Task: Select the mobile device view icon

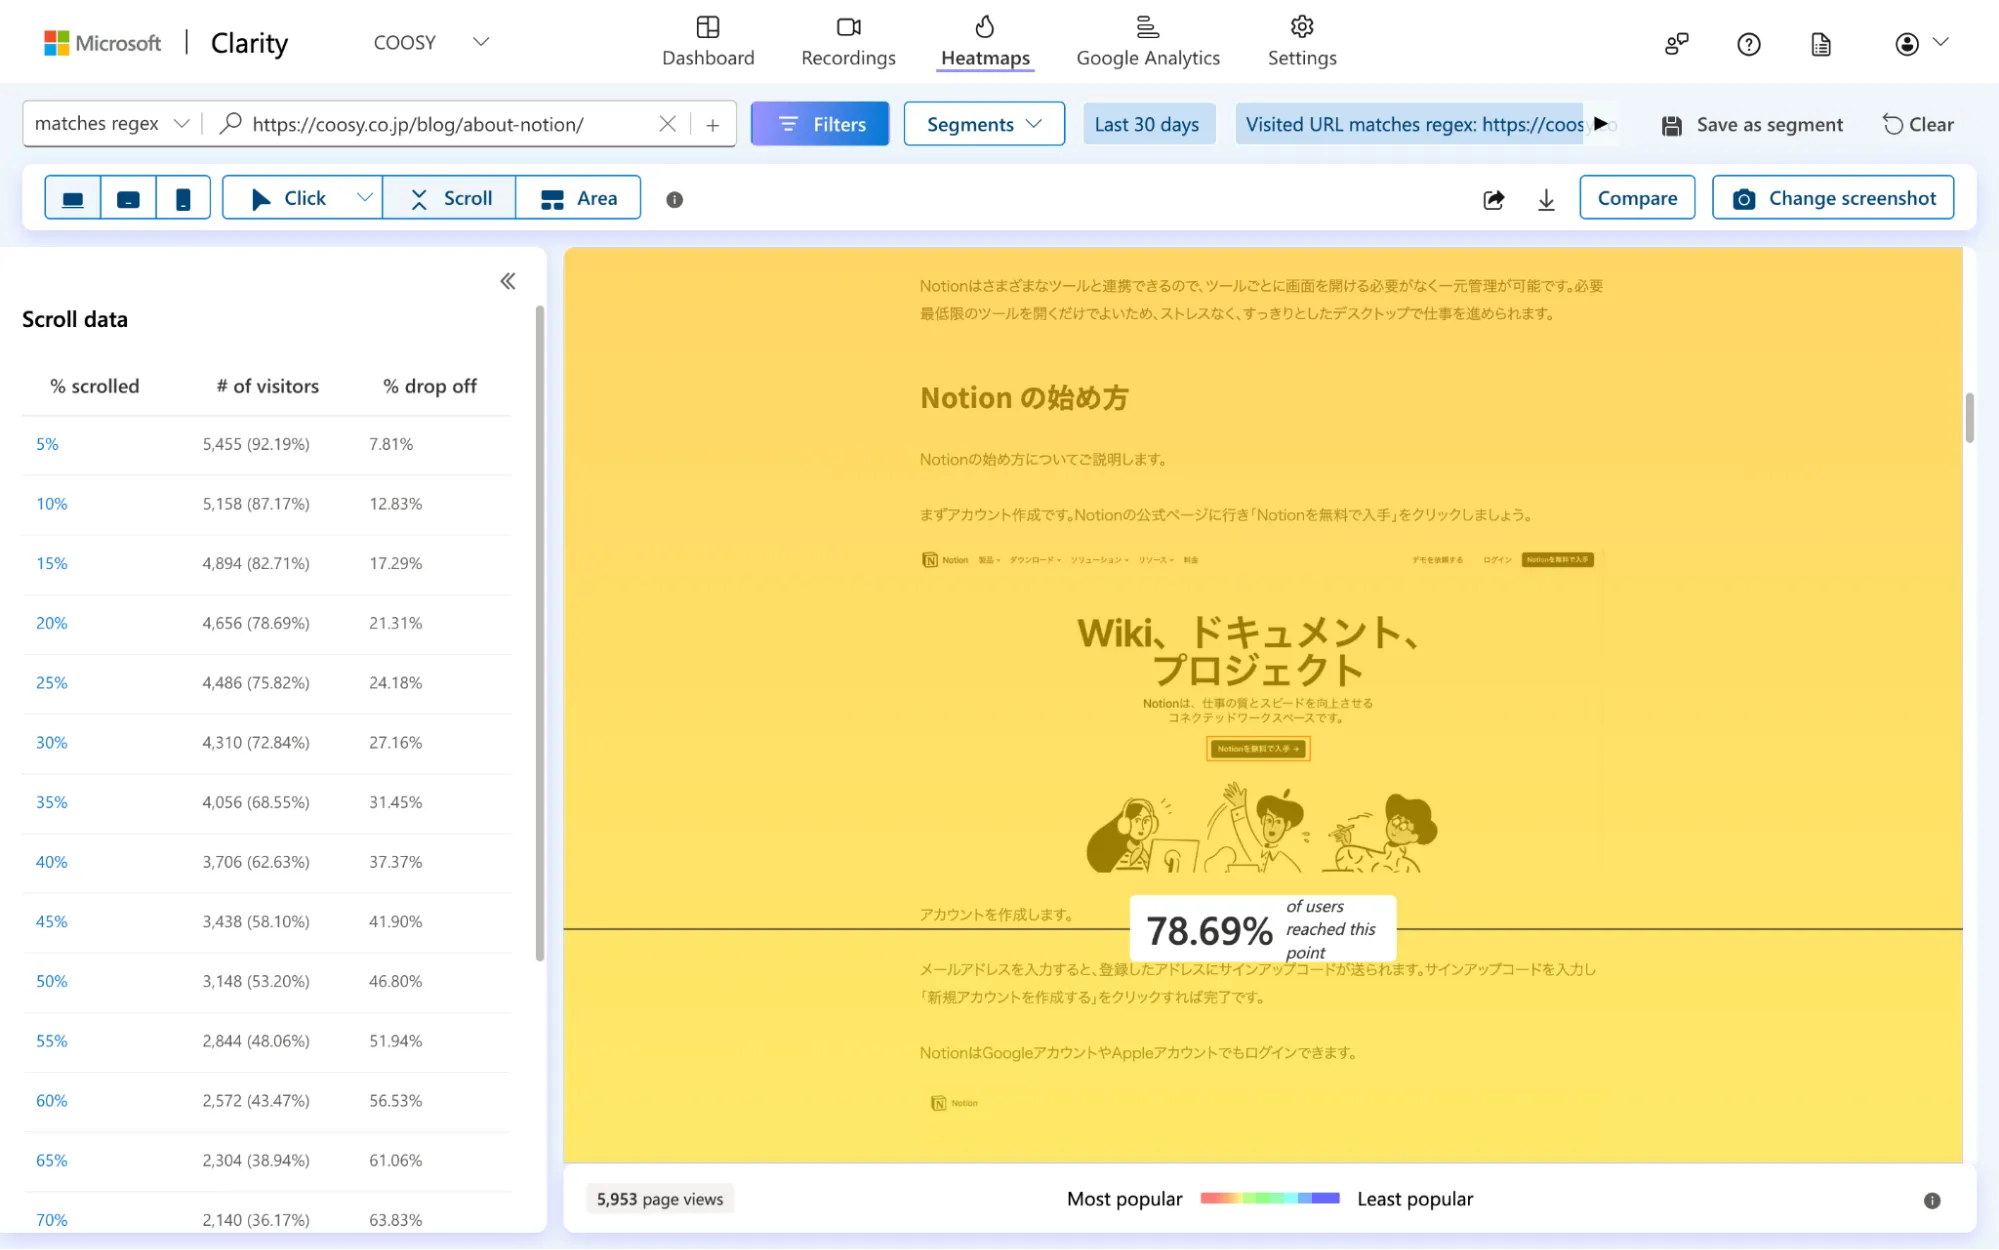Action: click(183, 198)
